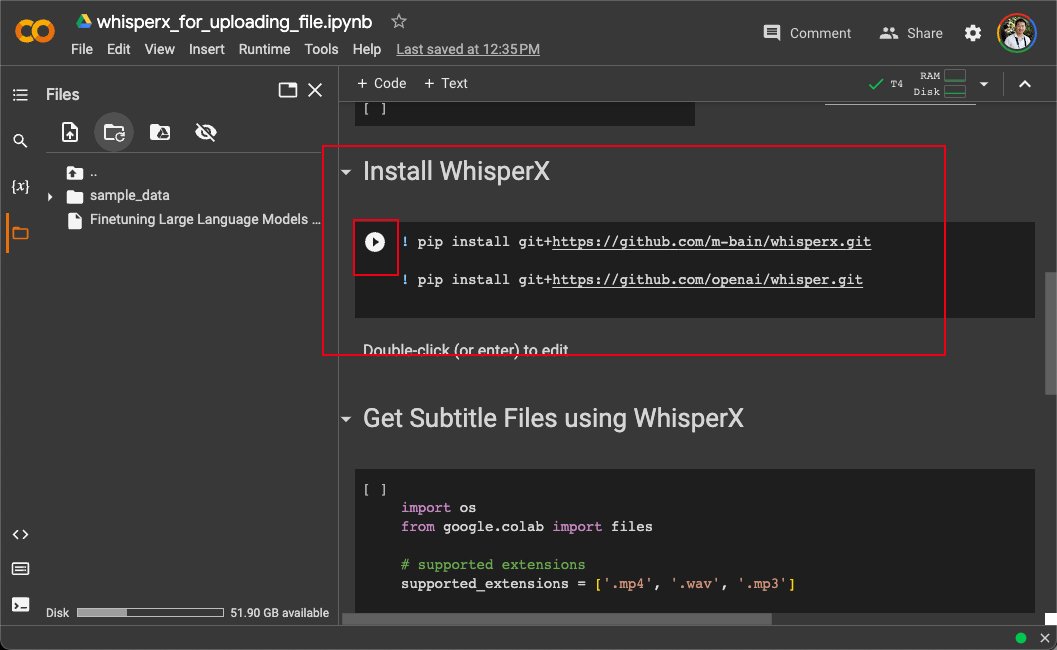Image resolution: width=1057 pixels, height=650 pixels.
Task: Toggle hidden files visibility
Action: tap(206, 132)
